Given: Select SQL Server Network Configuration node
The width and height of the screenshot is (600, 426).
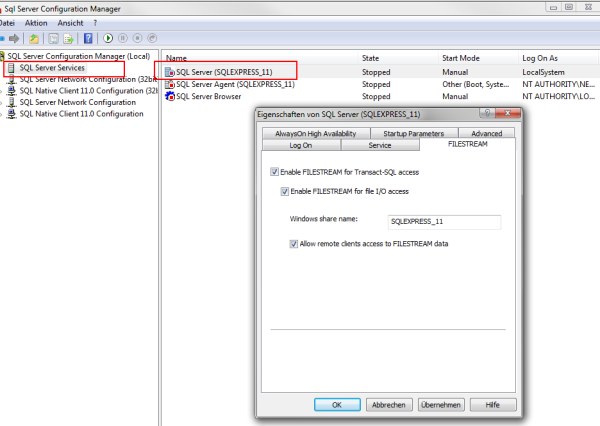Looking at the screenshot, I should tap(78, 102).
